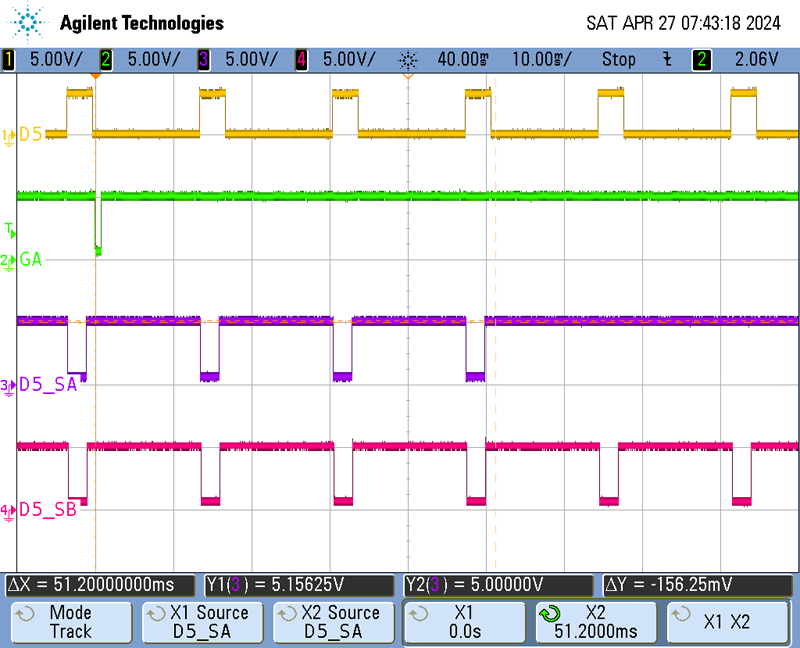Click the ΔX 51.2ms measurement readout
This screenshot has height=648, width=800.
102,584
